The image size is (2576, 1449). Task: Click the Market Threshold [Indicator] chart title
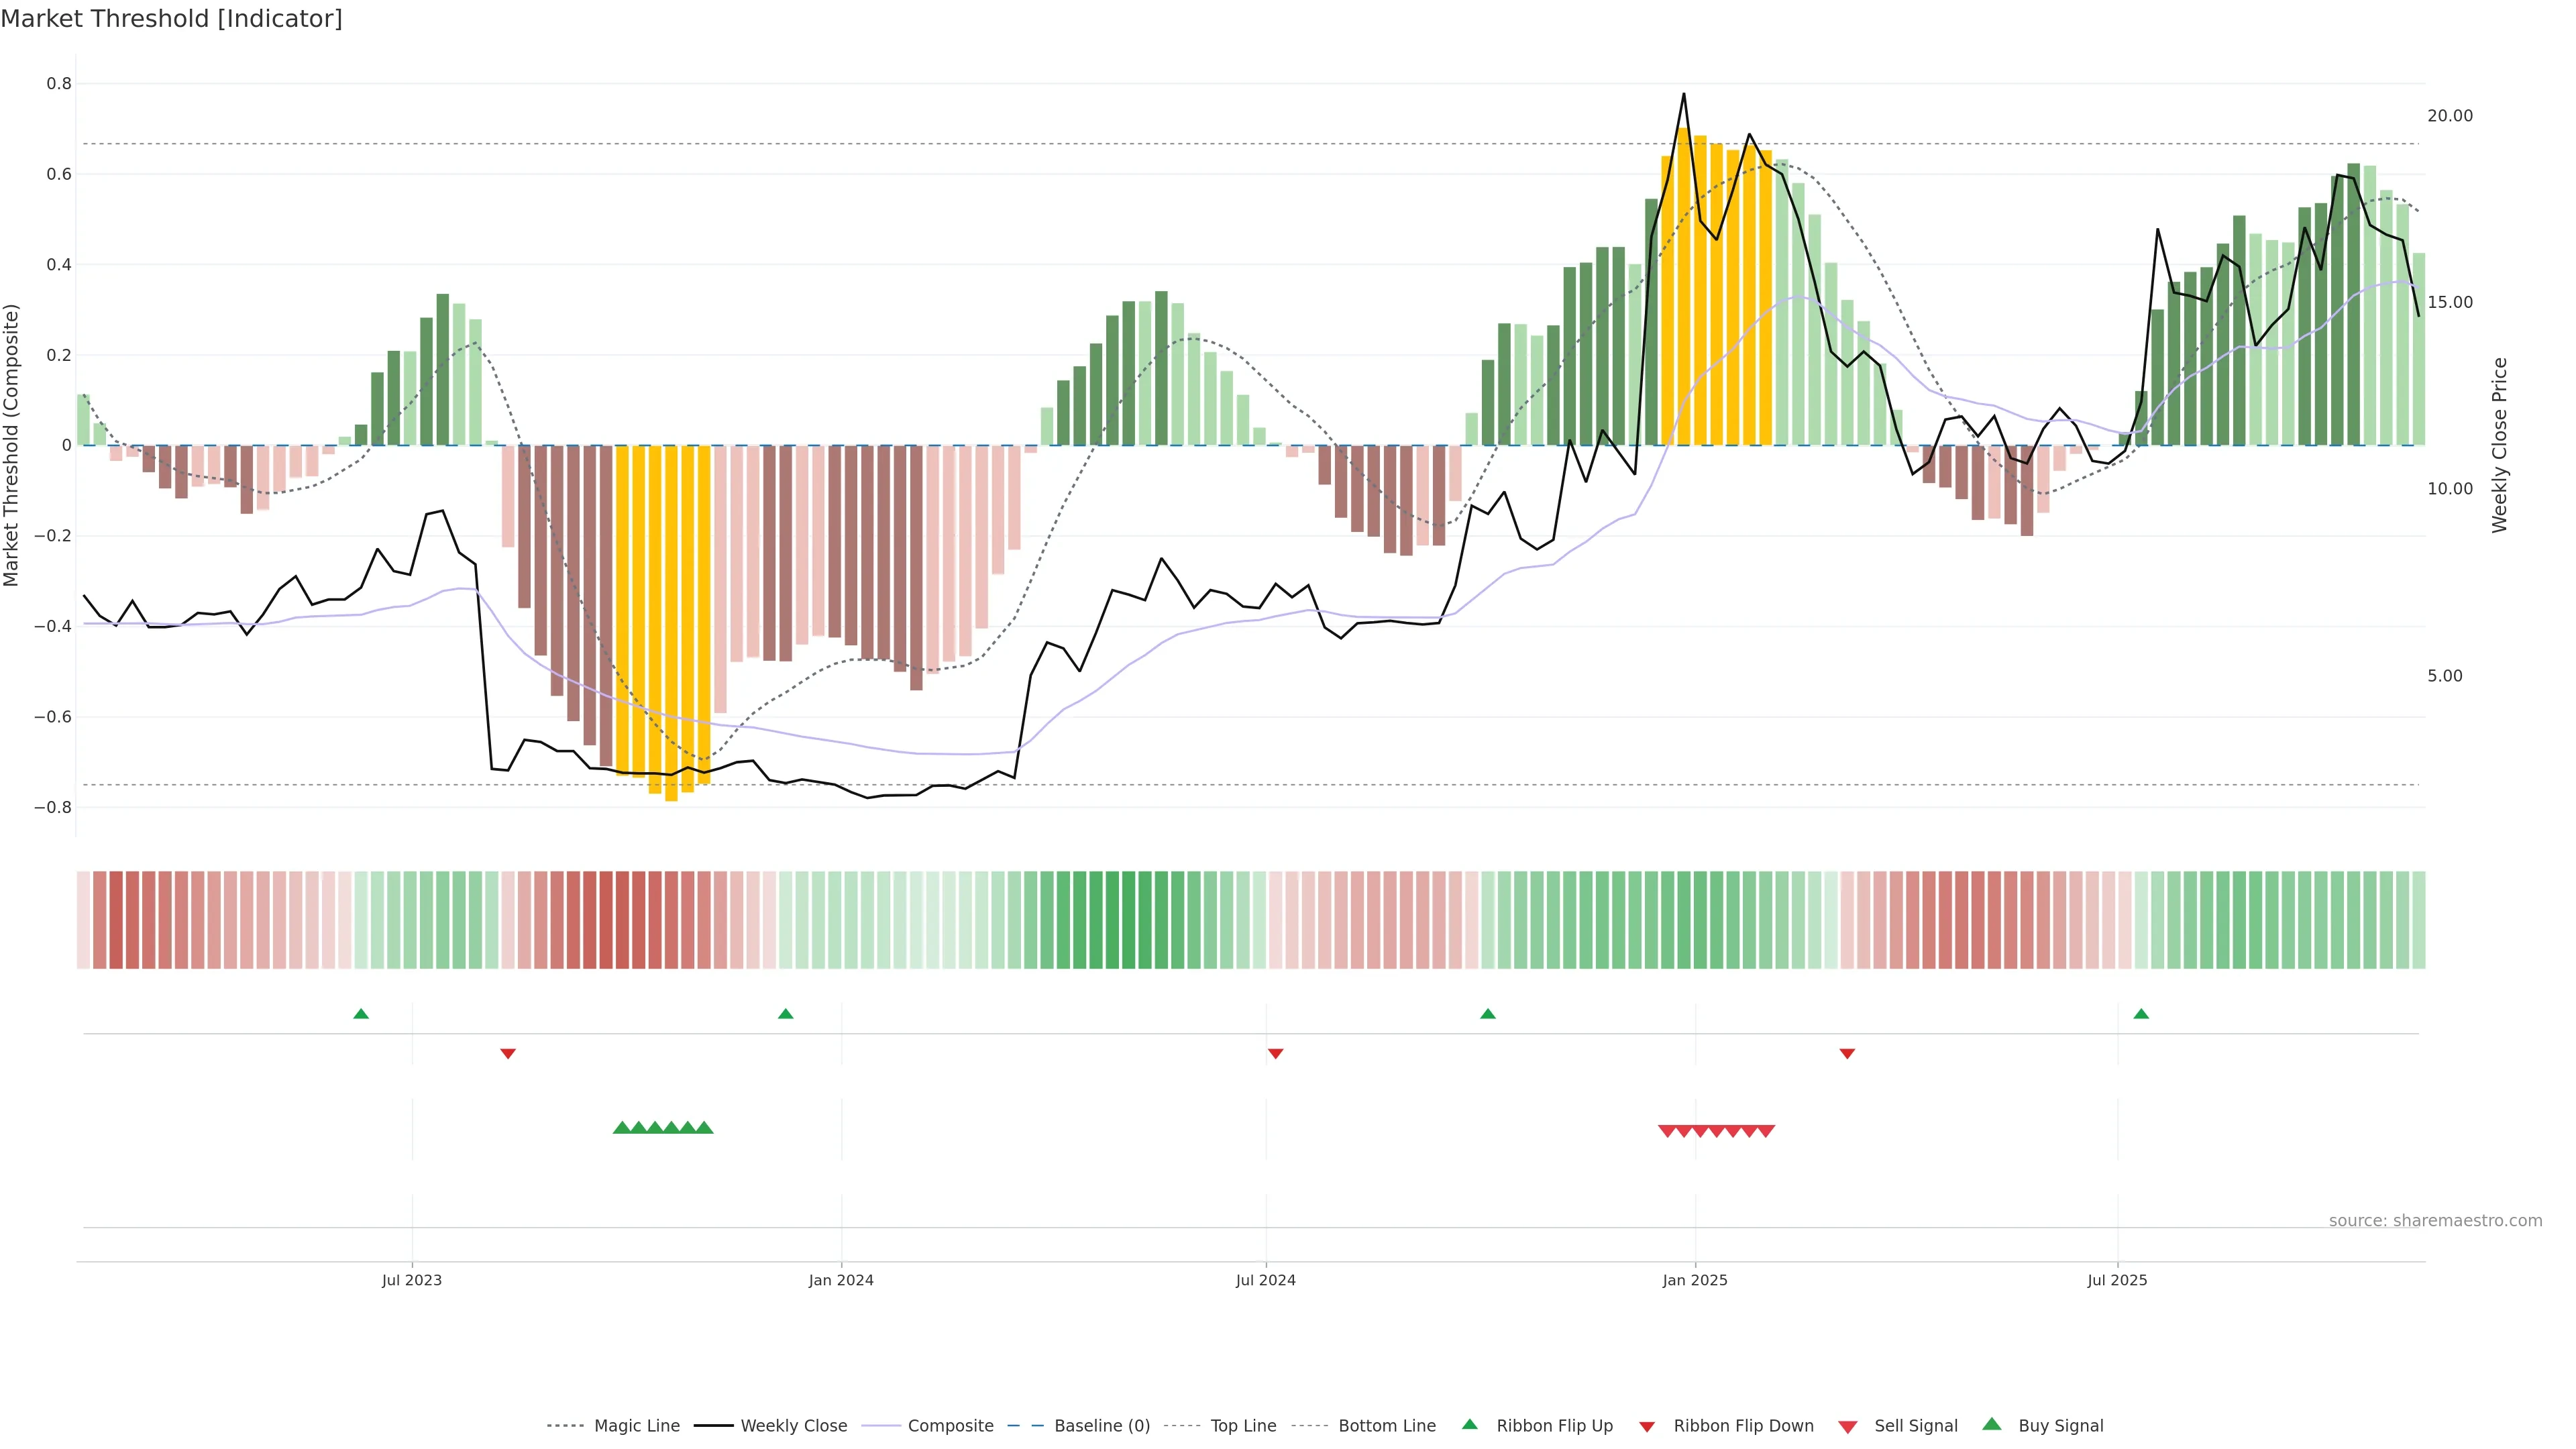[x=171, y=19]
